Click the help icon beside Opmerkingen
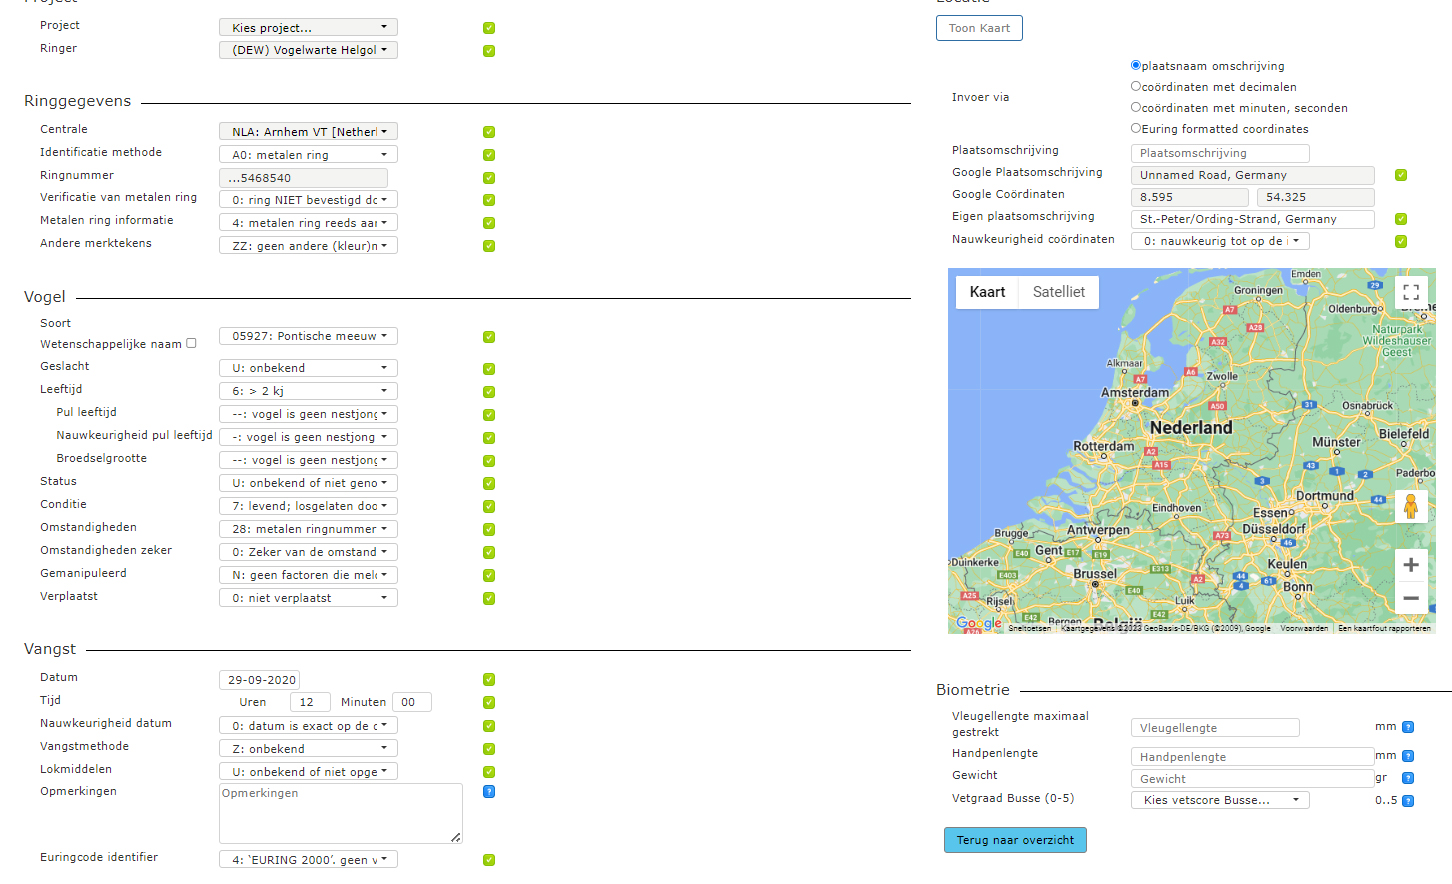 489,792
